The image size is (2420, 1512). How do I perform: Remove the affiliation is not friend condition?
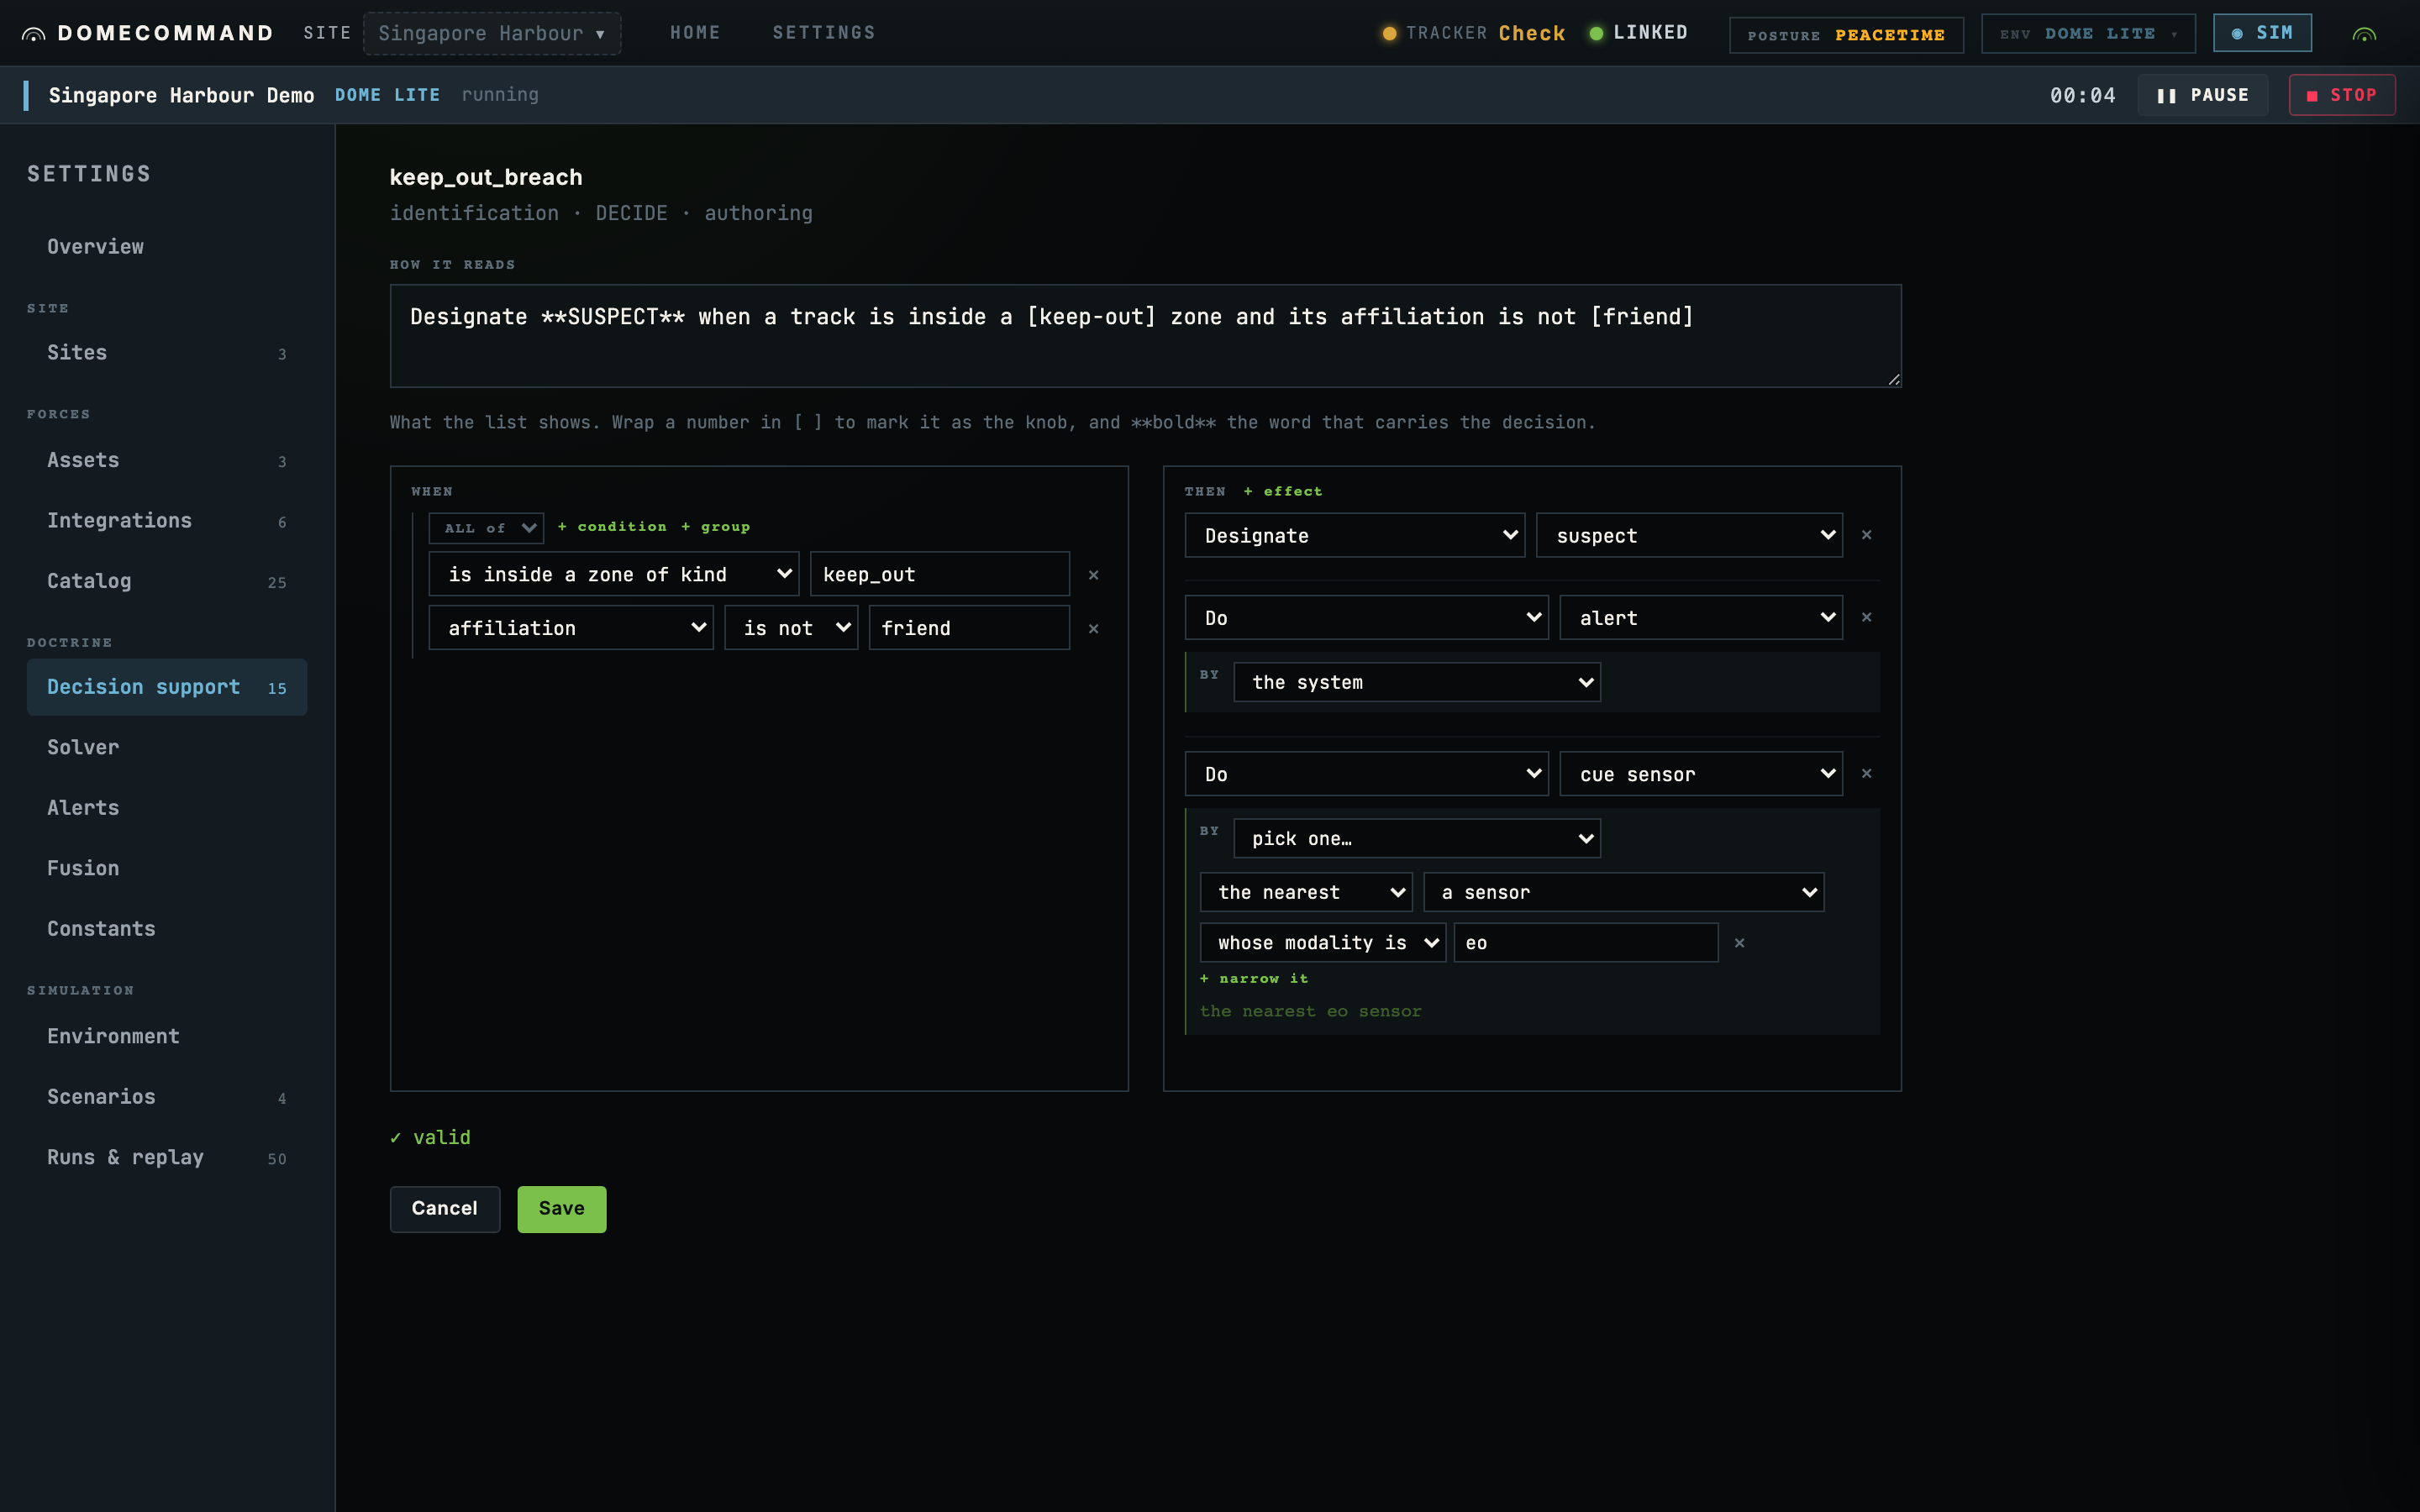[1093, 629]
